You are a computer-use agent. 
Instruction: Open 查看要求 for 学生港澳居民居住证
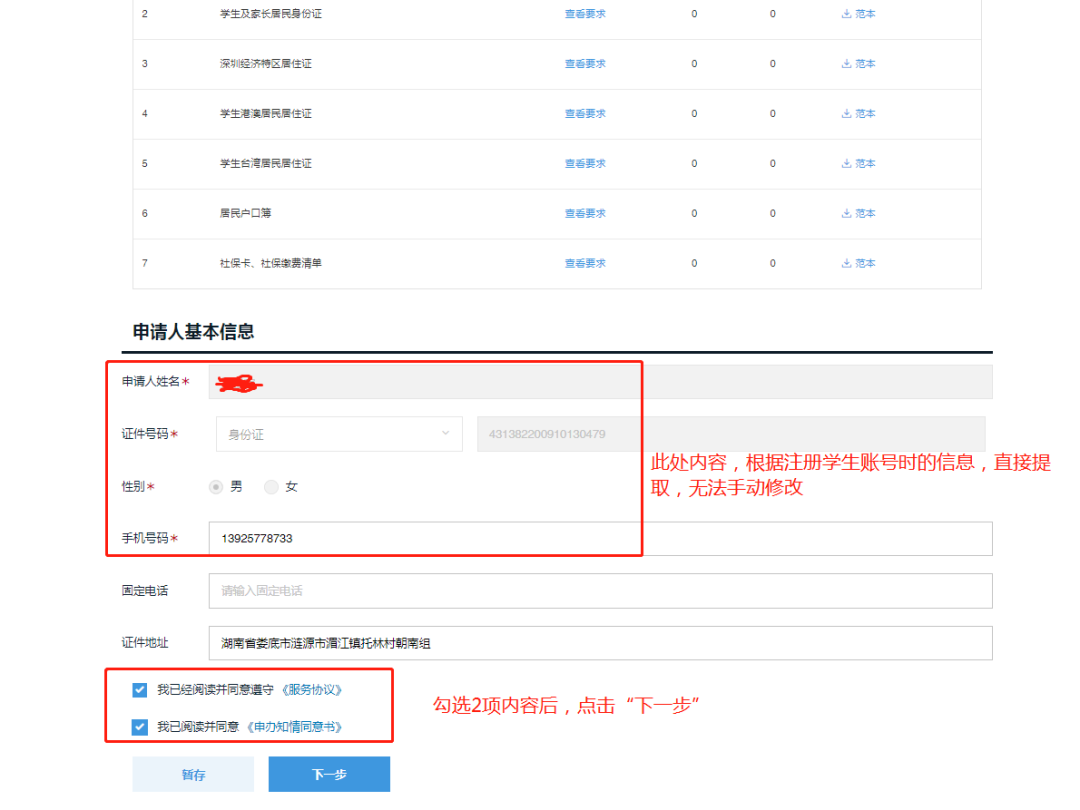click(584, 113)
